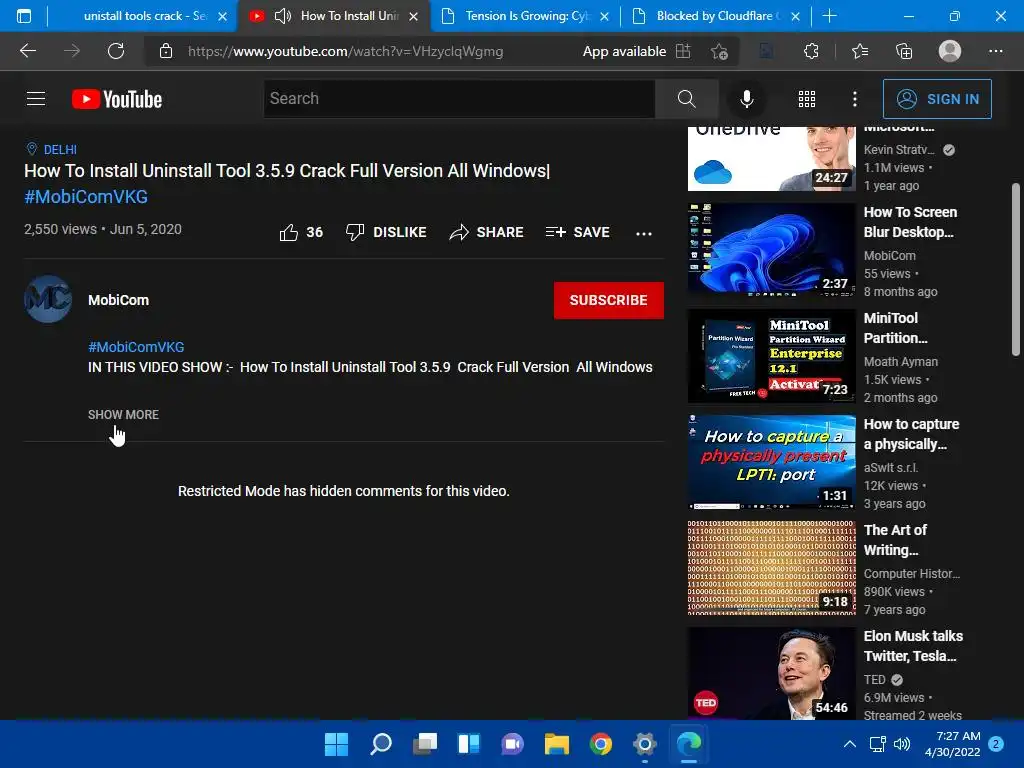Screen dimensions: 1024x768
Task: Open the browser profile avatar
Action: pyautogui.click(x=950, y=51)
